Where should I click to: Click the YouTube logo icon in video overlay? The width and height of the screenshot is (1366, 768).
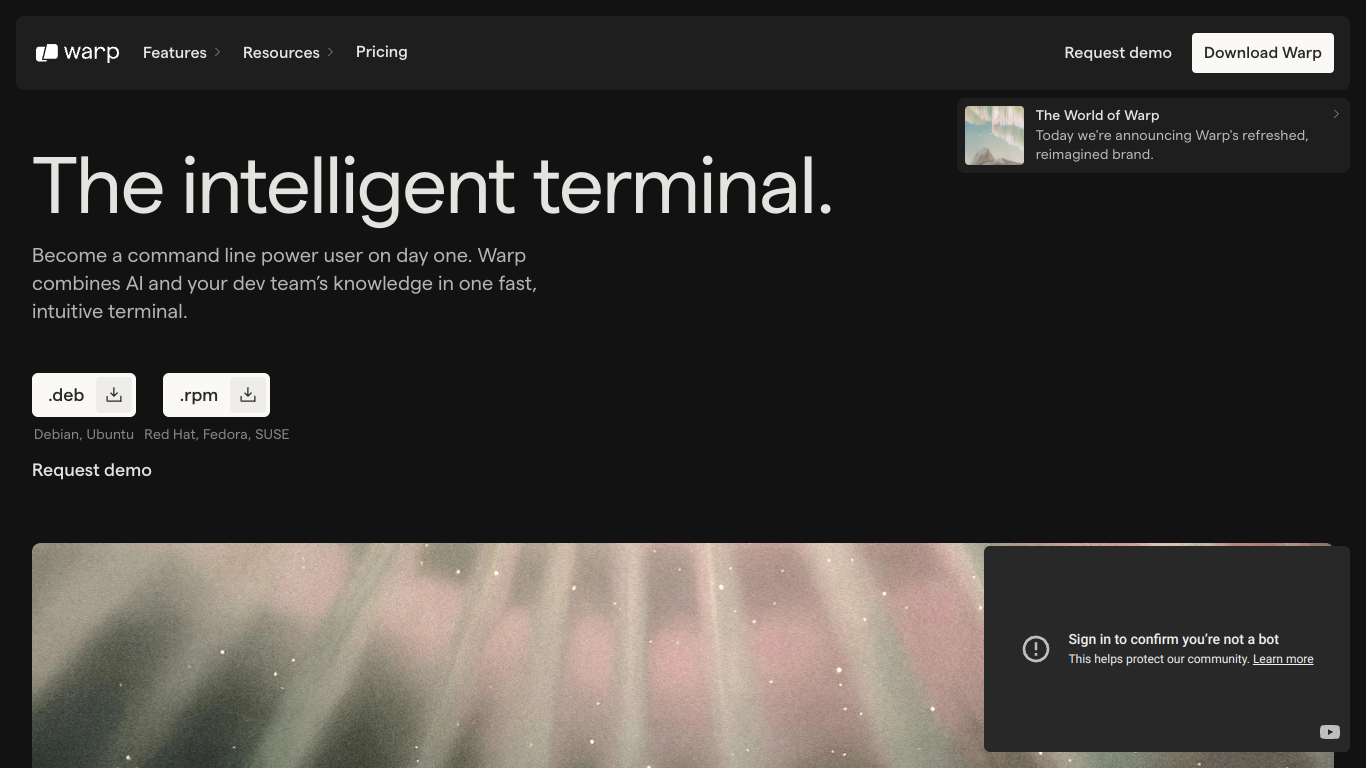[1329, 732]
